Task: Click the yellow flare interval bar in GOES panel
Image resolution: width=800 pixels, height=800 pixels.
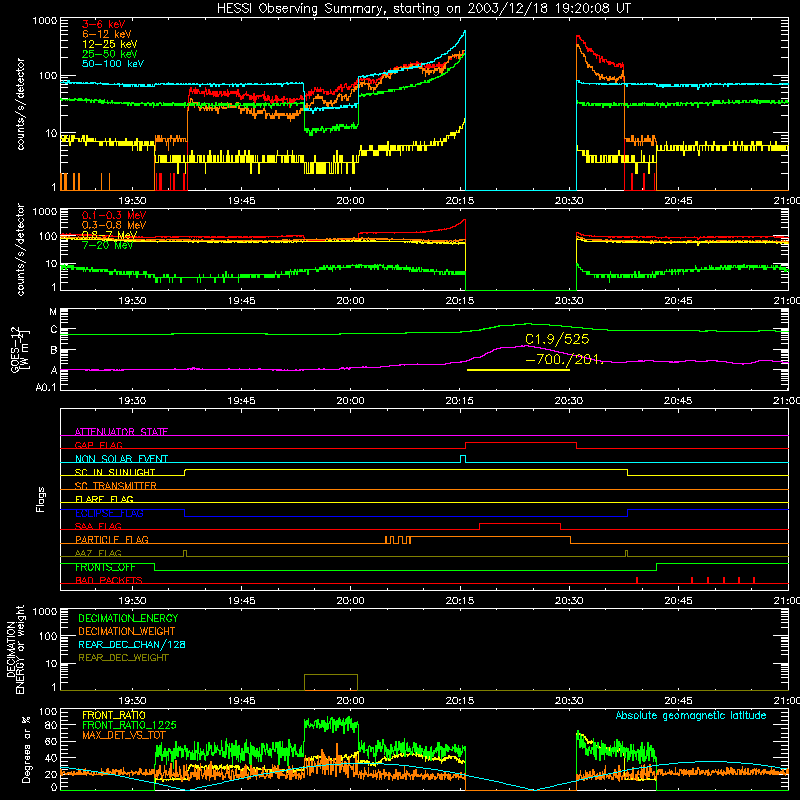Action: click(518, 369)
